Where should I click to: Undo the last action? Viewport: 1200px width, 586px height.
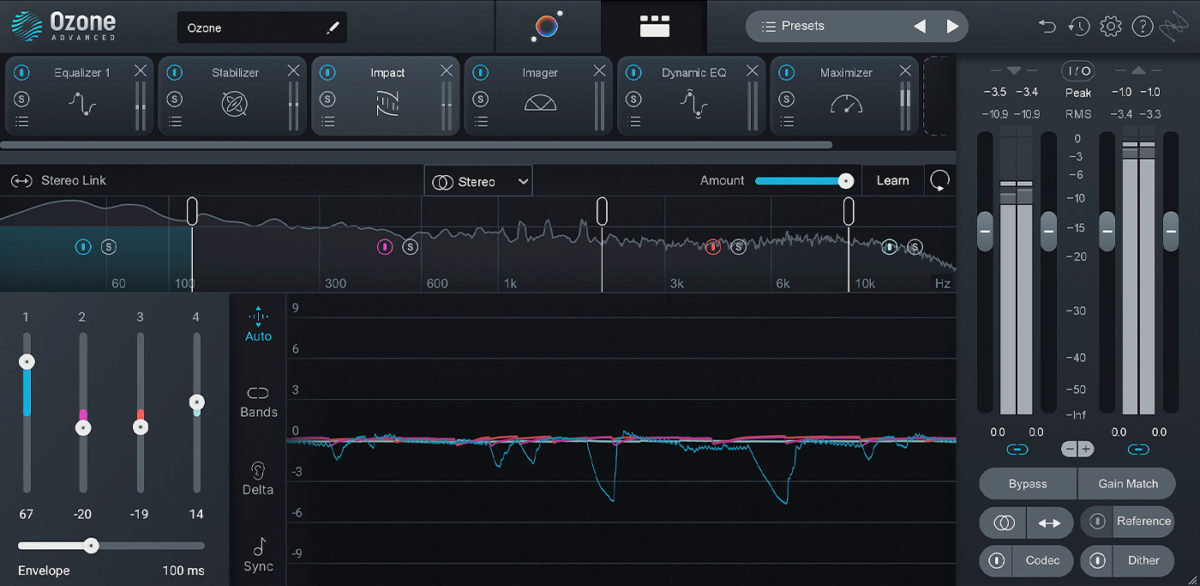click(x=1047, y=27)
